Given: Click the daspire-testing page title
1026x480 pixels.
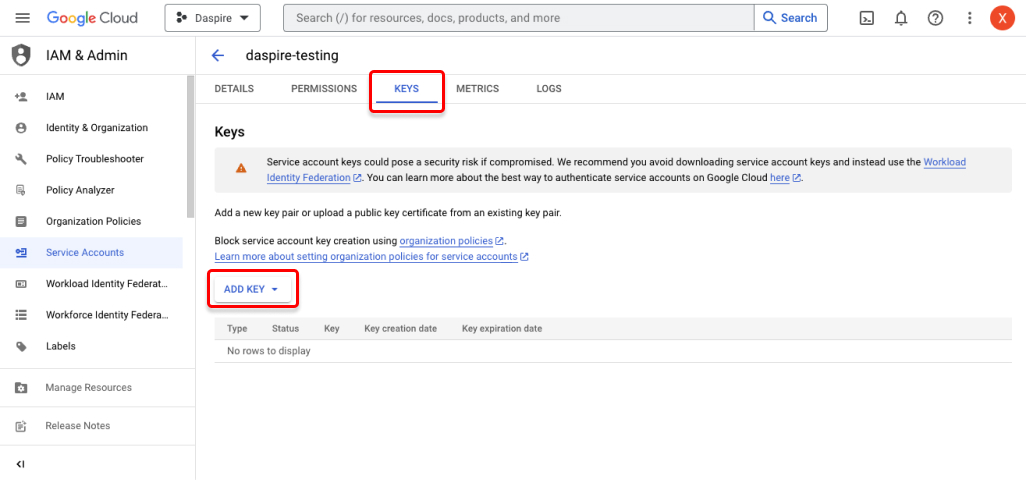Looking at the screenshot, I should pos(292,56).
